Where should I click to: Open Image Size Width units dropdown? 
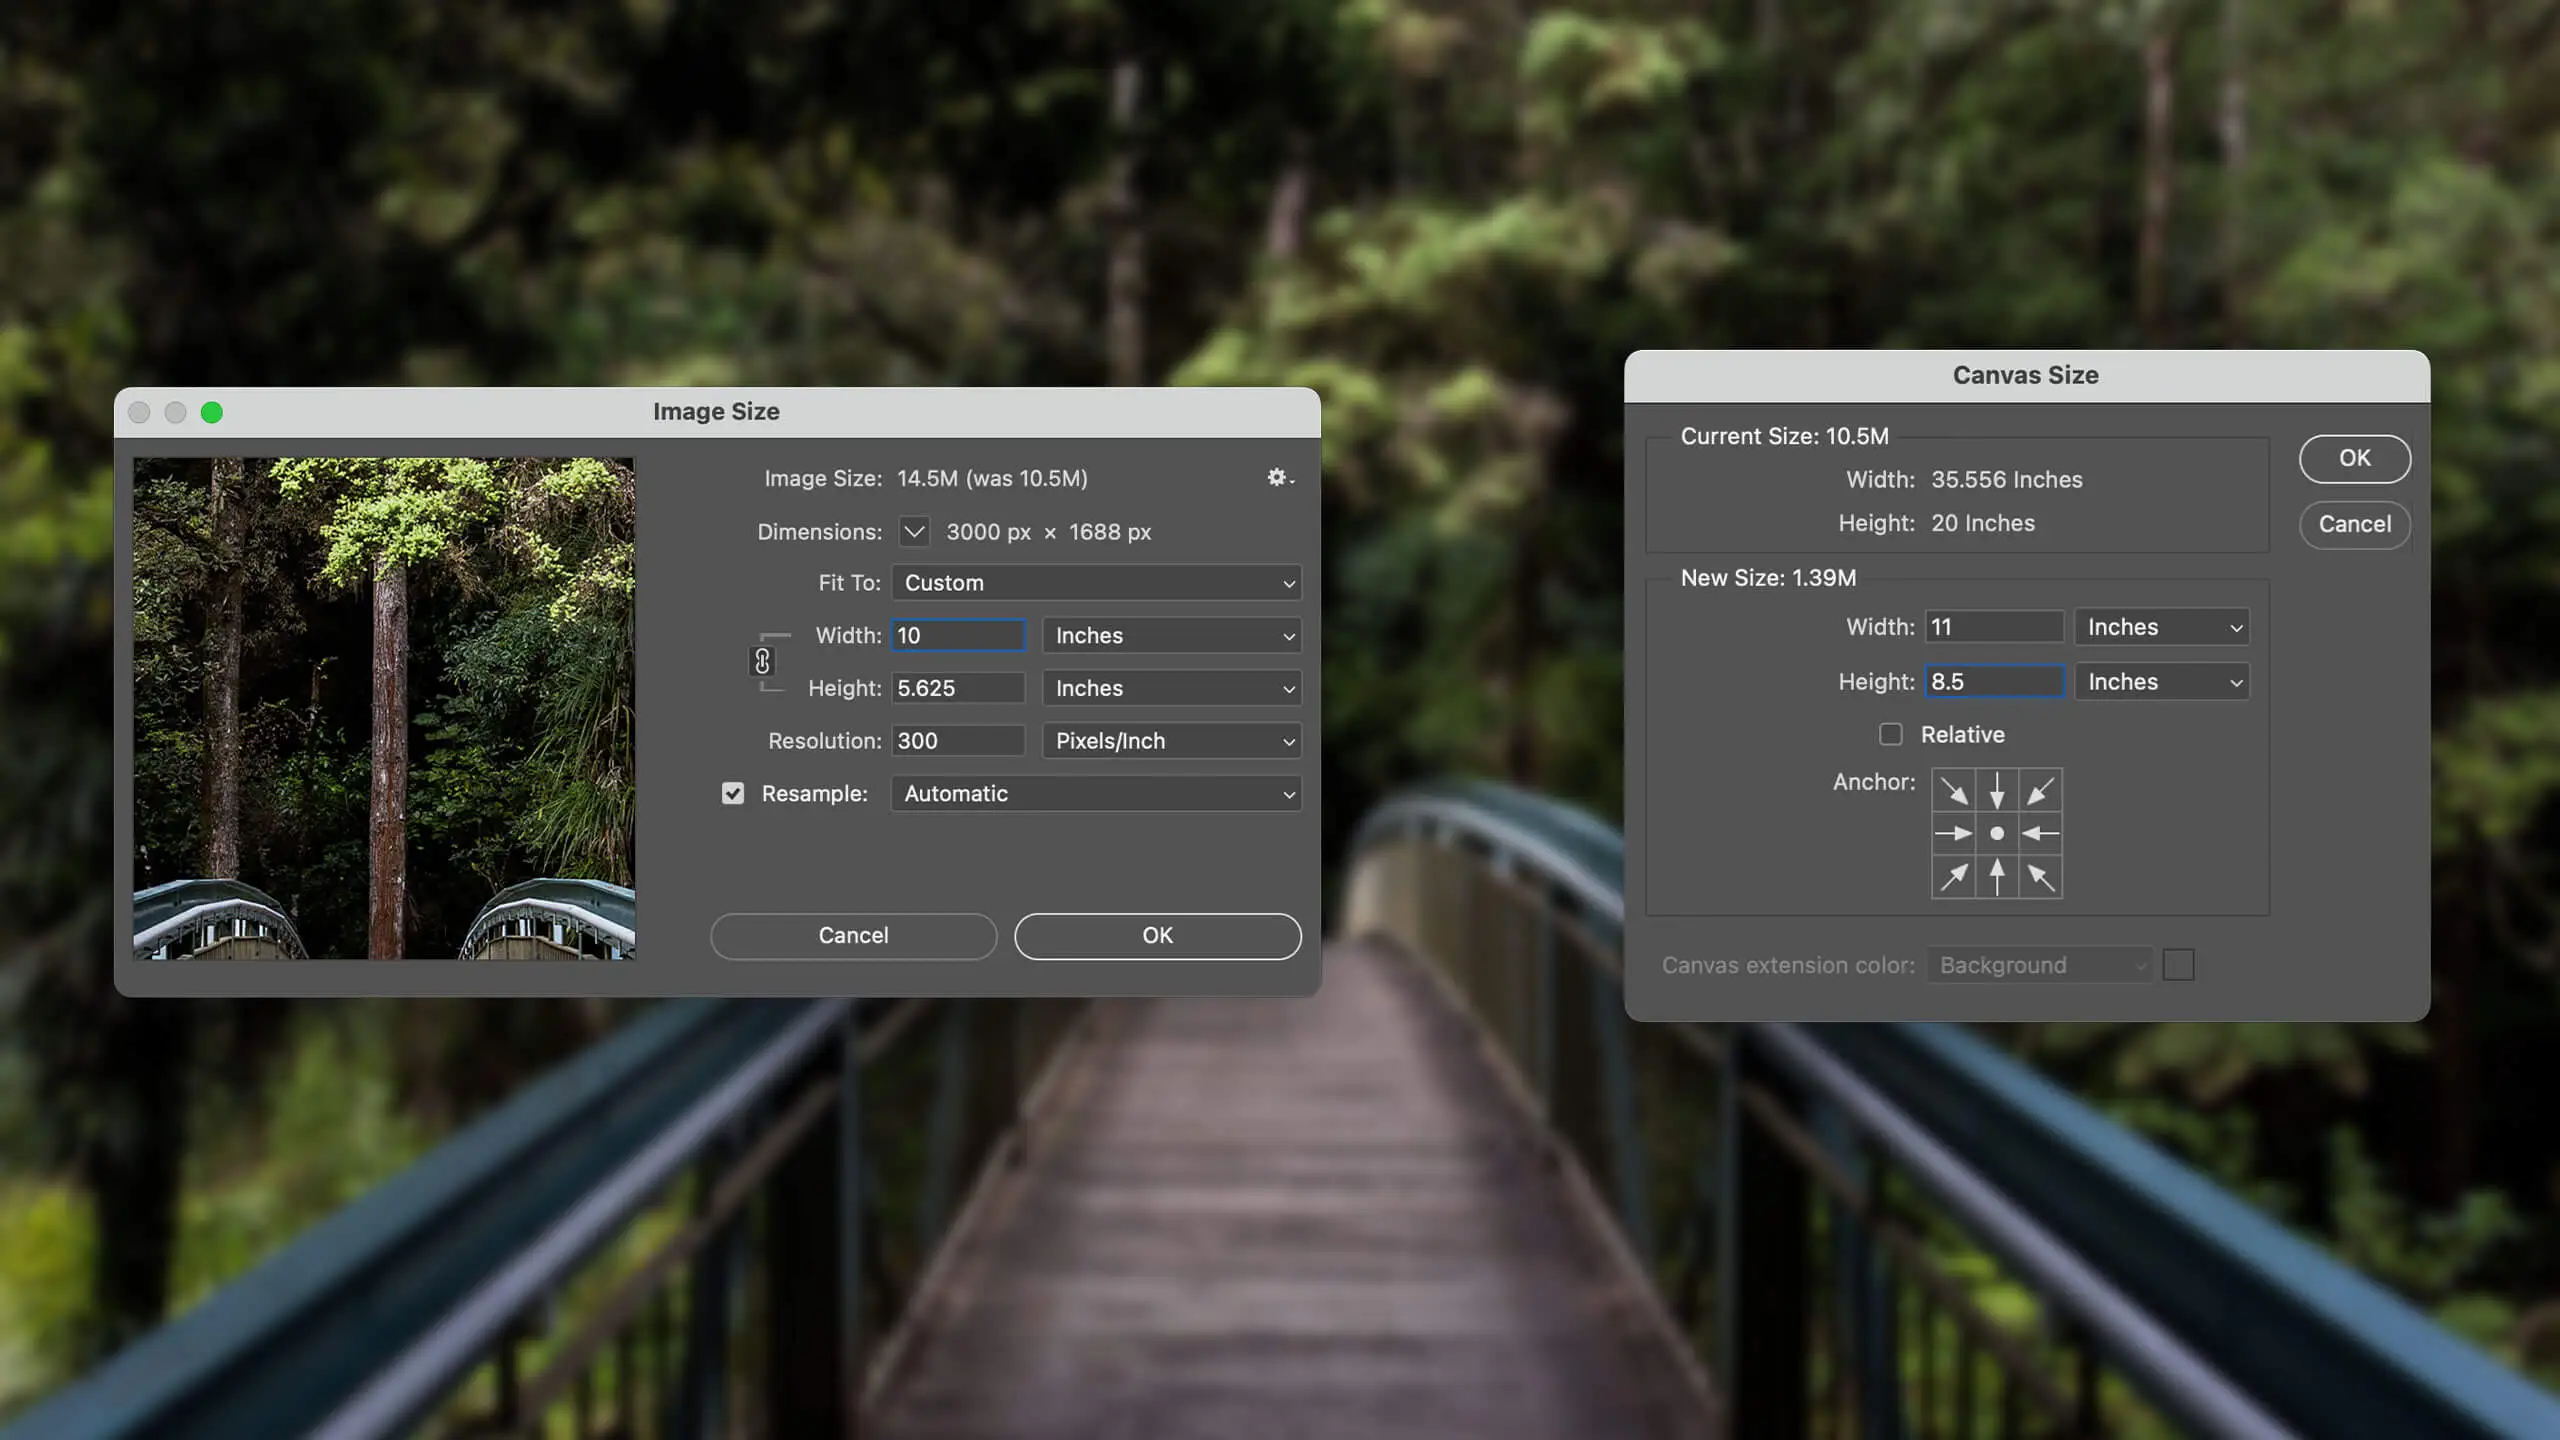(x=1172, y=635)
